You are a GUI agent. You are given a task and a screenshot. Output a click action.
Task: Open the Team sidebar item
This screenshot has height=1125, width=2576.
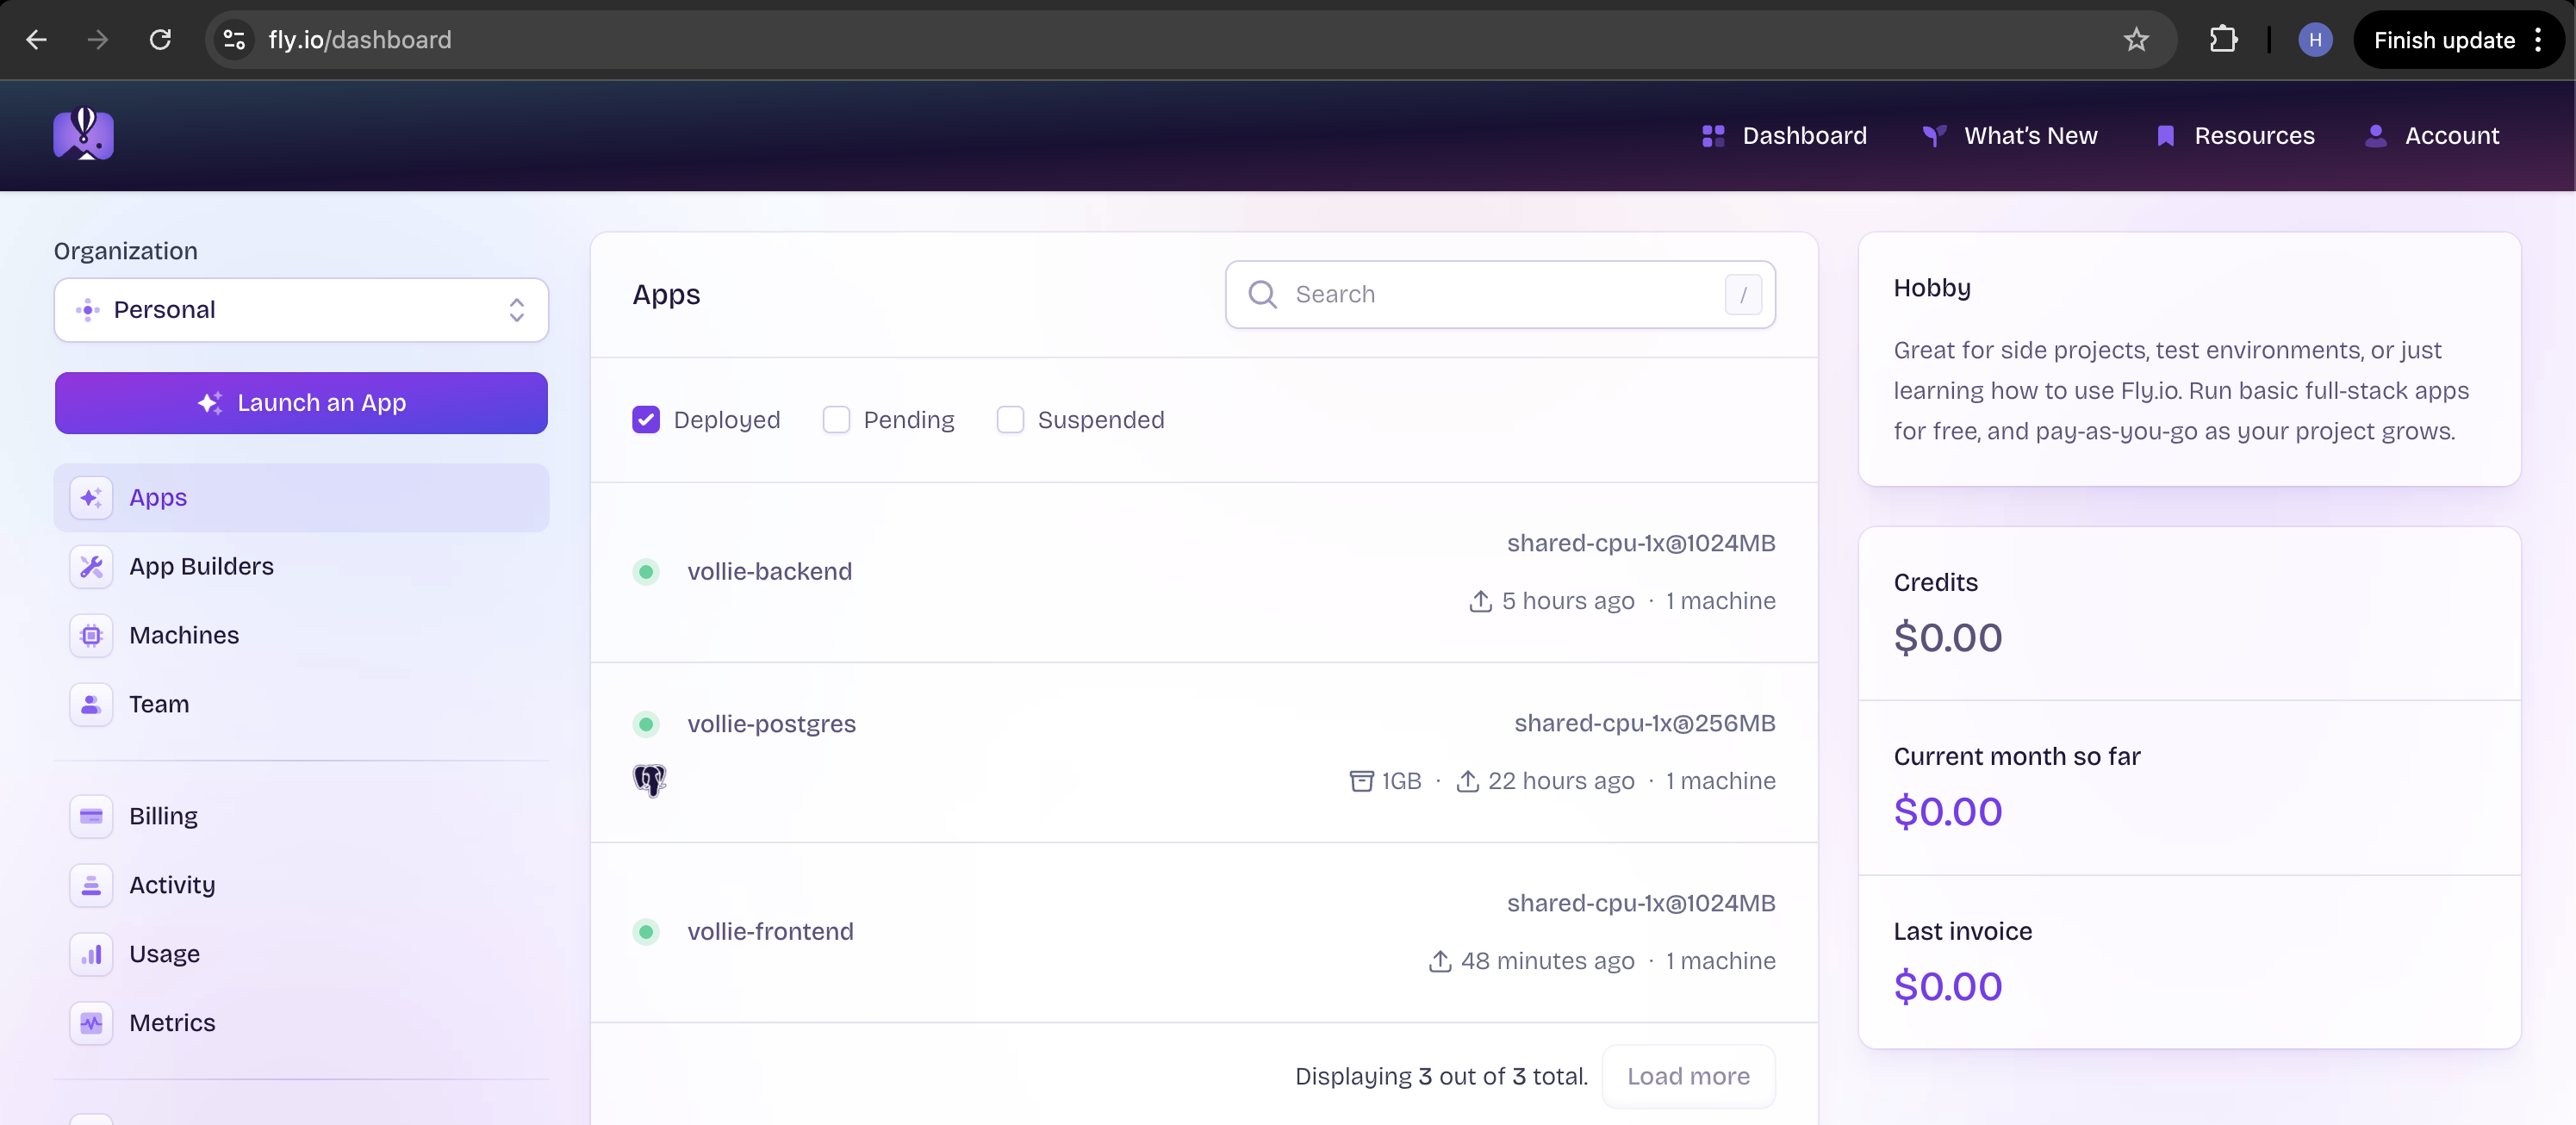pos(301,704)
